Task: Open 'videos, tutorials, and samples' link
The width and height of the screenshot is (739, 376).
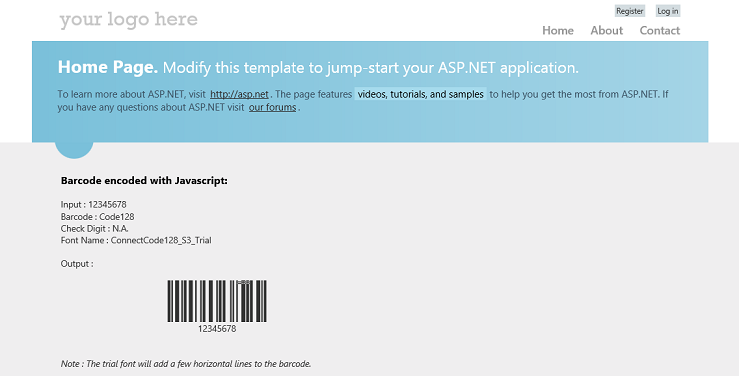Action: click(420, 94)
